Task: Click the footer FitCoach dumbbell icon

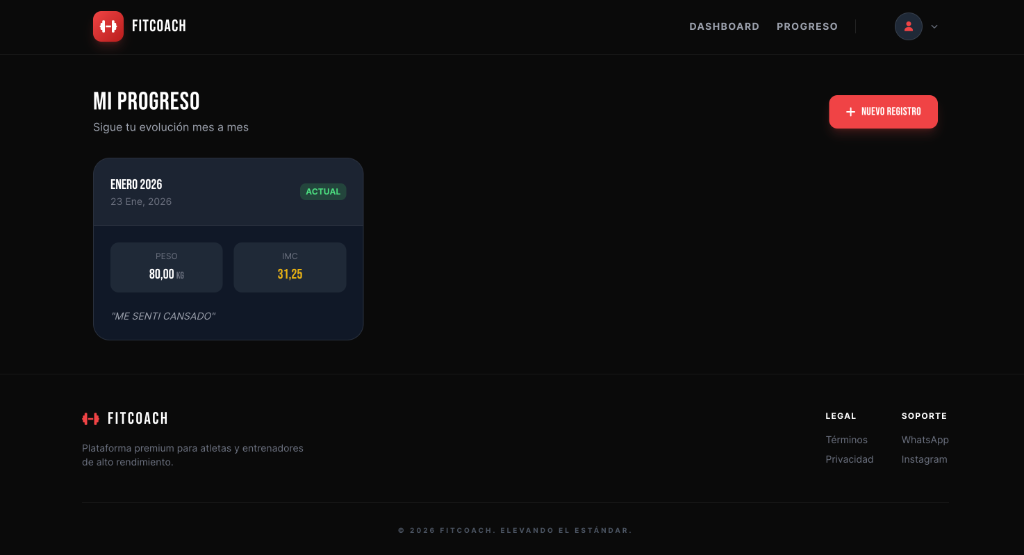Action: (91, 419)
